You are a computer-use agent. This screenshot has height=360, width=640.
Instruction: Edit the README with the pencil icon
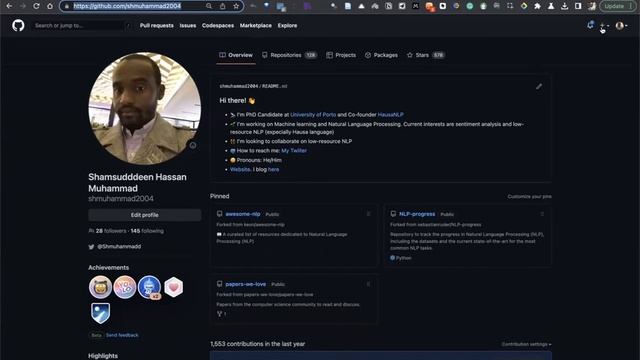coord(539,87)
